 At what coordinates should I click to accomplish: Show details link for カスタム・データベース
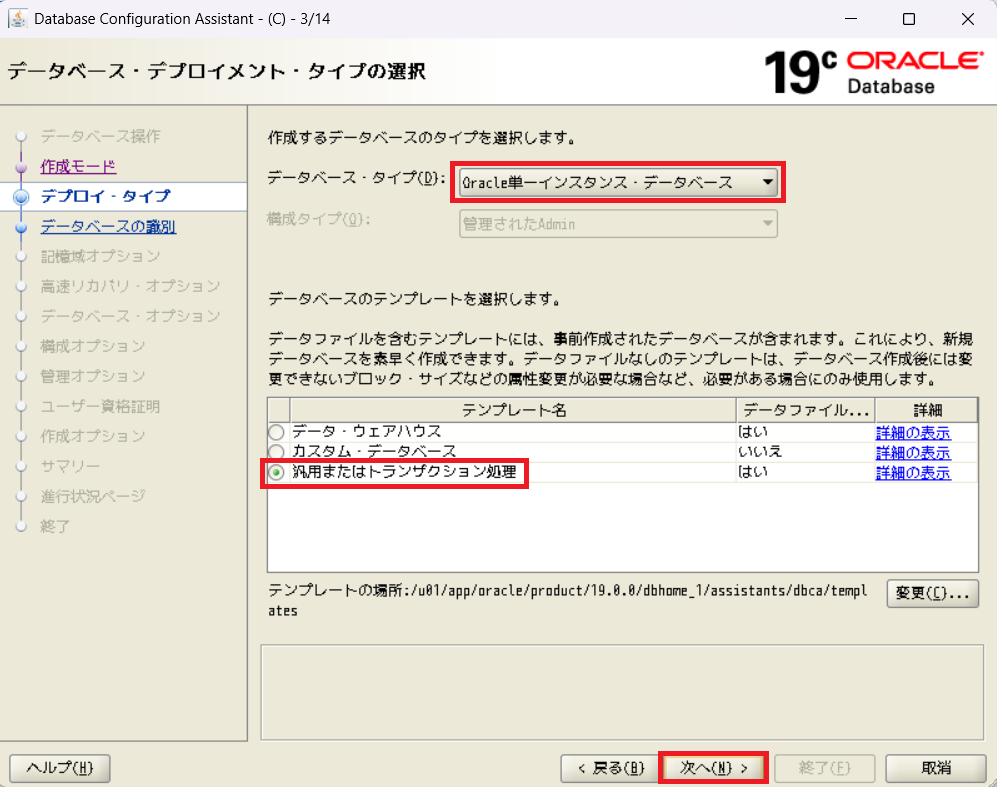[x=912, y=453]
